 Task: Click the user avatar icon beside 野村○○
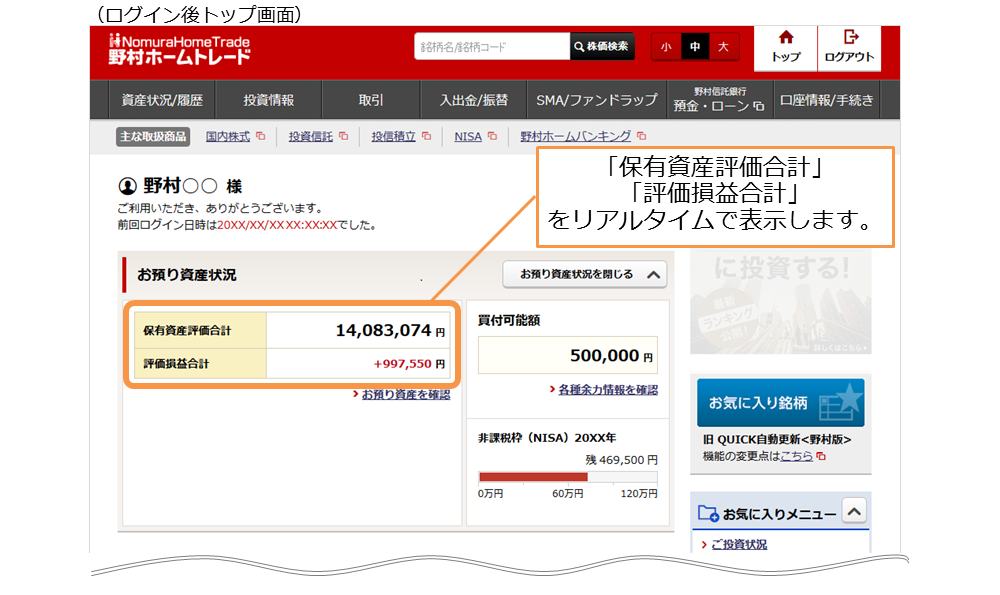(x=128, y=186)
